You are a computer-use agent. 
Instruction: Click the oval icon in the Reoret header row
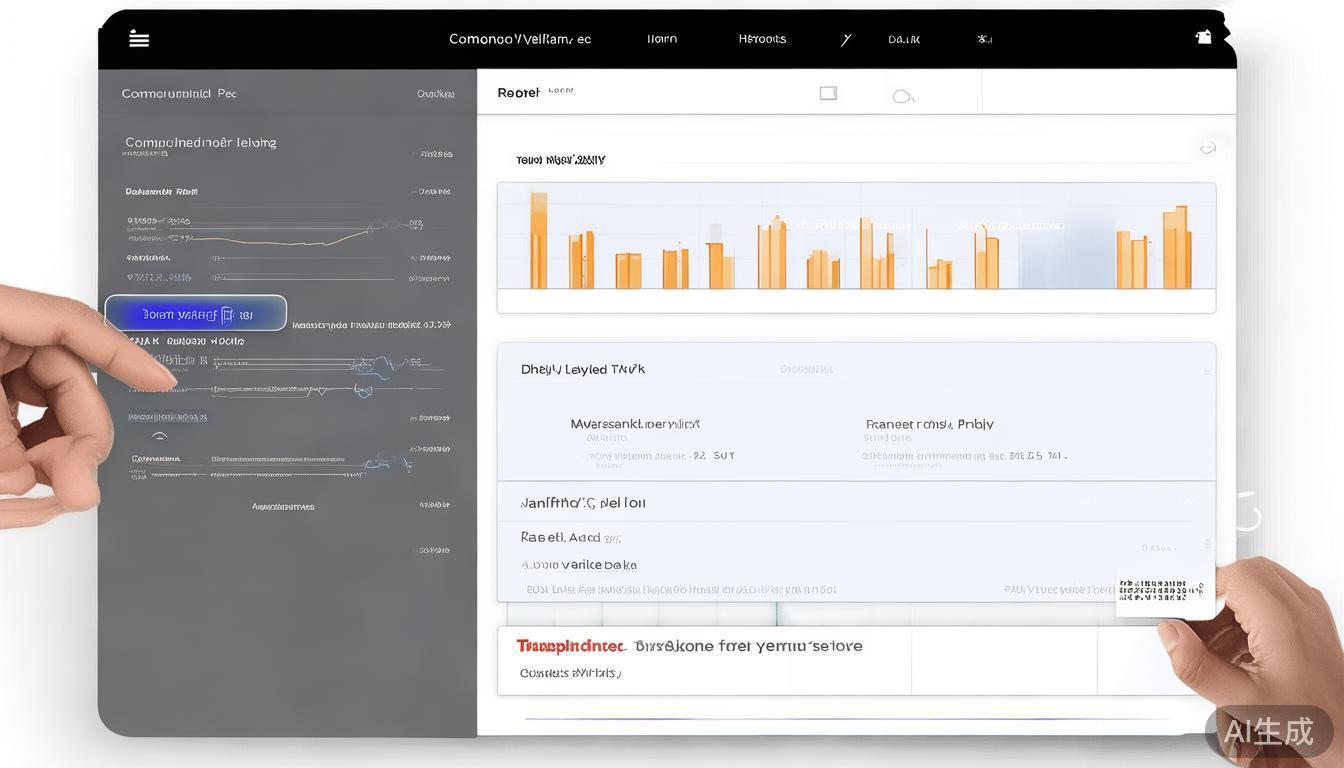click(902, 96)
